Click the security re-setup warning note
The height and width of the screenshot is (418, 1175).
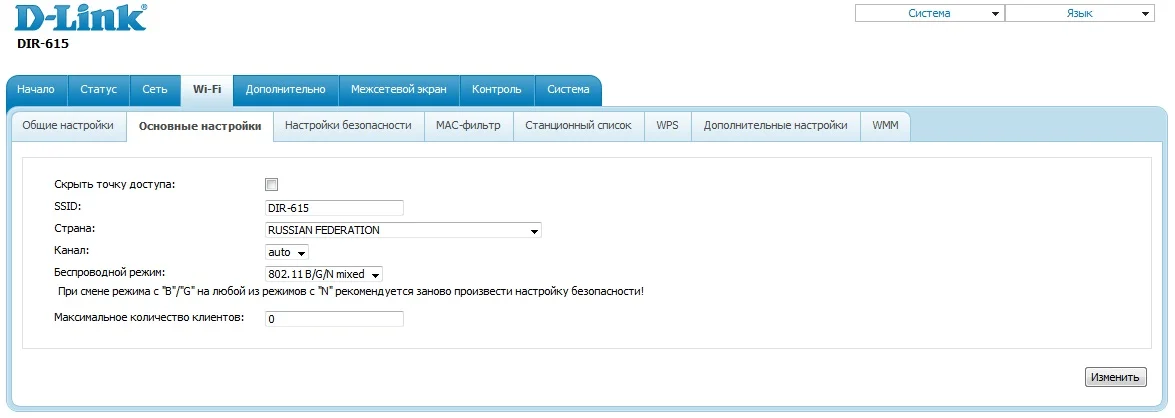[x=351, y=291]
